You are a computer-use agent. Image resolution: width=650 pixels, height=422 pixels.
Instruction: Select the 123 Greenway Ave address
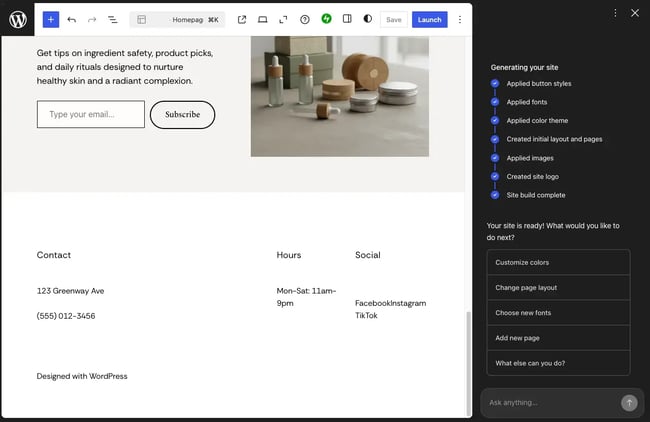pyautogui.click(x=70, y=291)
